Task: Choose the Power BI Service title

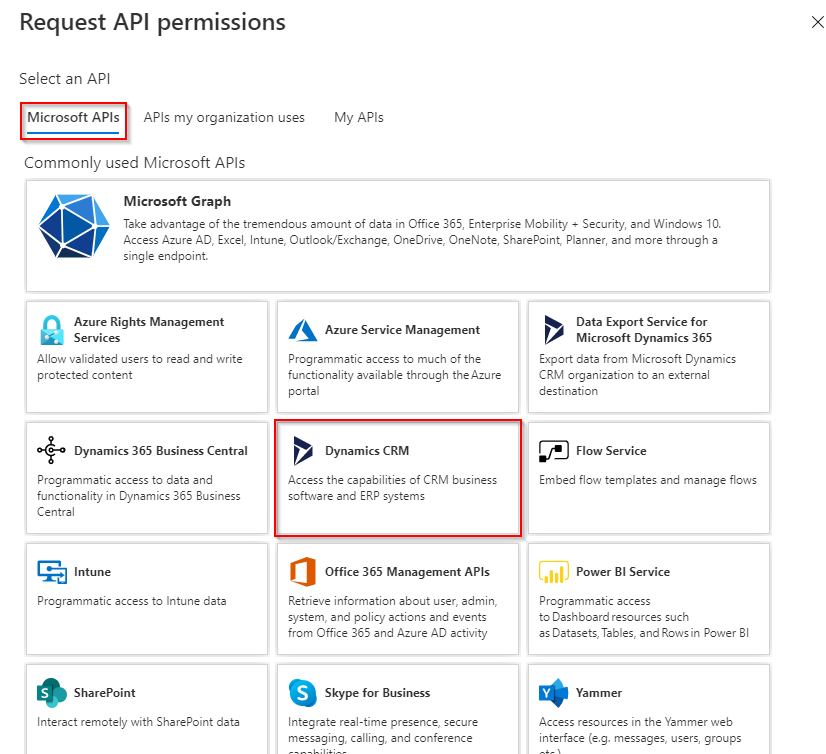Action: pyautogui.click(x=623, y=572)
